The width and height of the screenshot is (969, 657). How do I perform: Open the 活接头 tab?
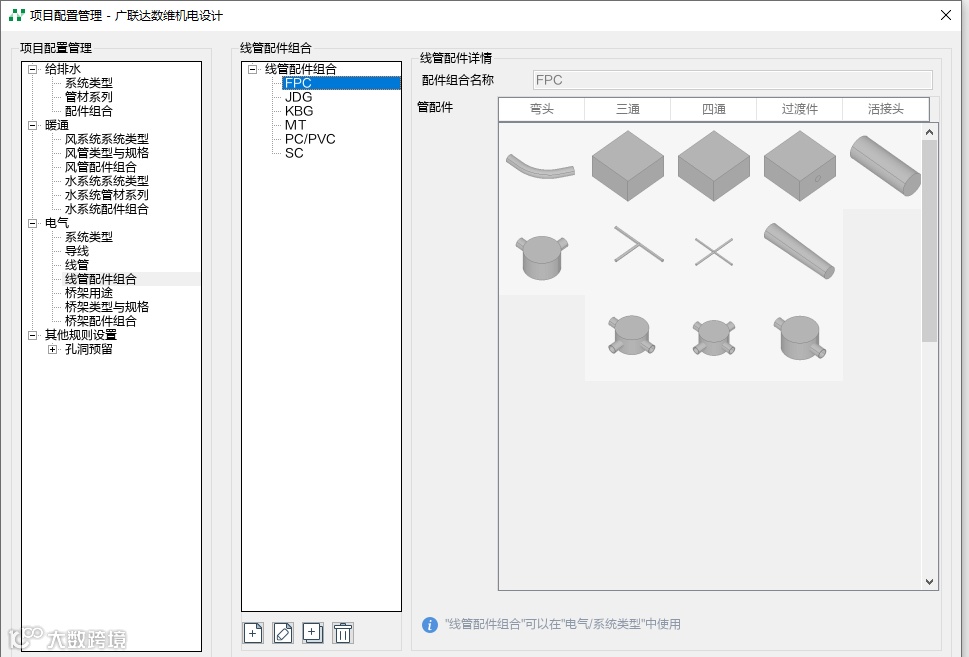[x=885, y=109]
